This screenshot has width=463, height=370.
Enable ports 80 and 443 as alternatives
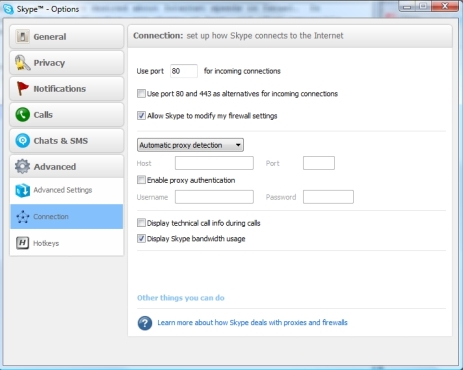tap(141, 94)
